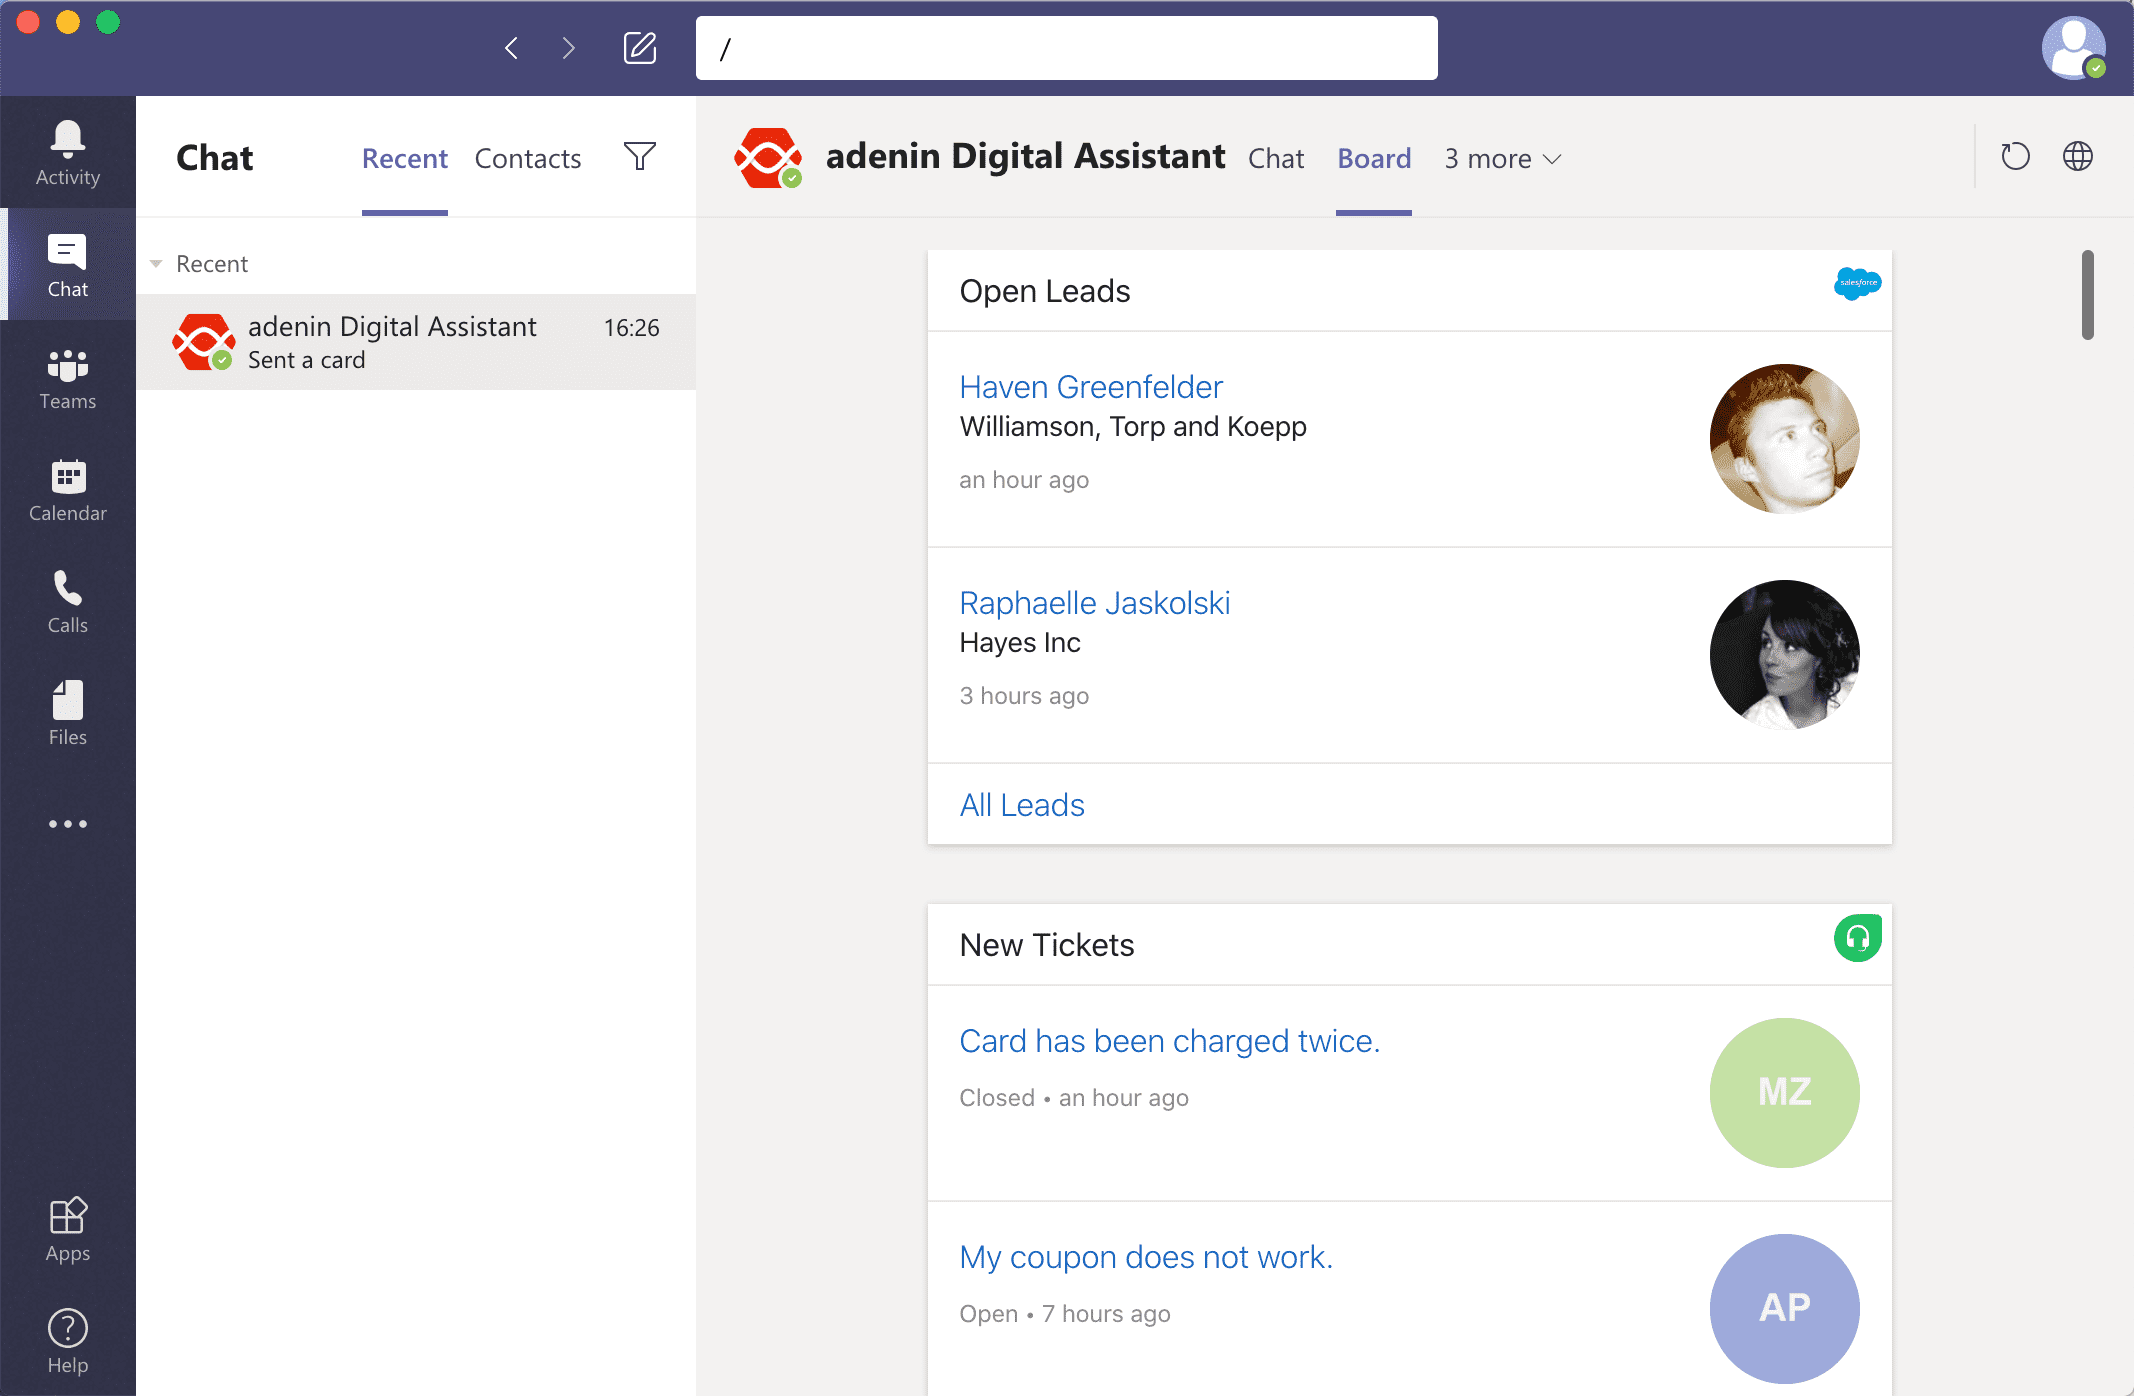Switch to the Recent tab
This screenshot has width=2134, height=1396.
pos(404,159)
